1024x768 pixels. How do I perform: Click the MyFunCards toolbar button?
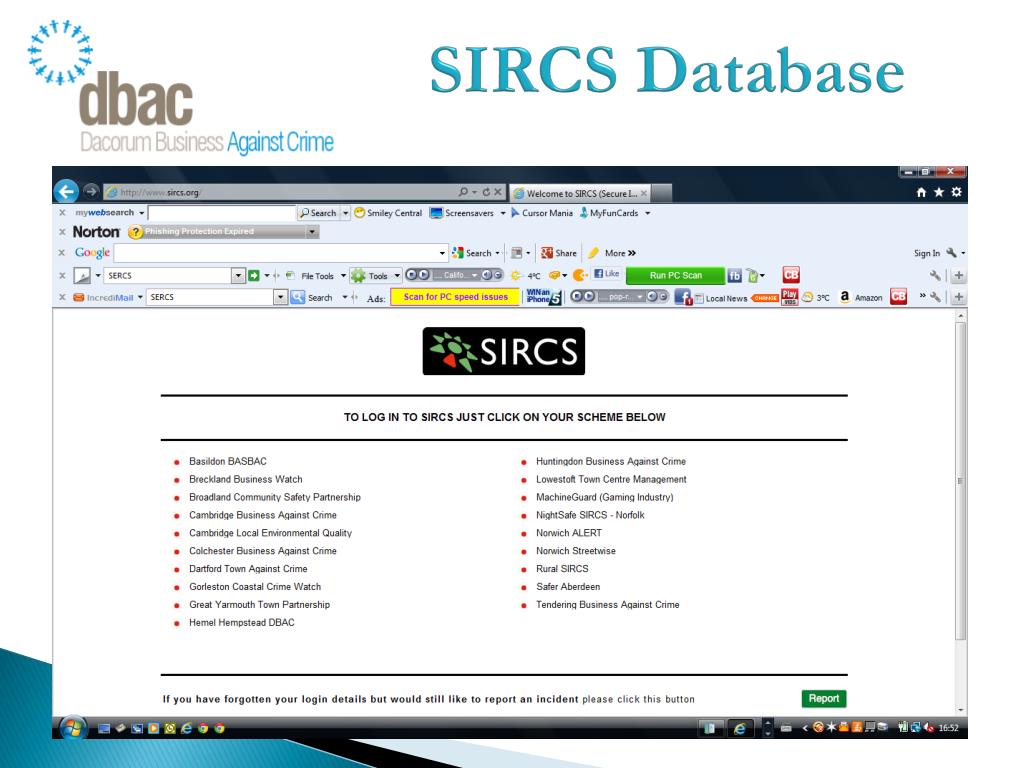pos(609,213)
